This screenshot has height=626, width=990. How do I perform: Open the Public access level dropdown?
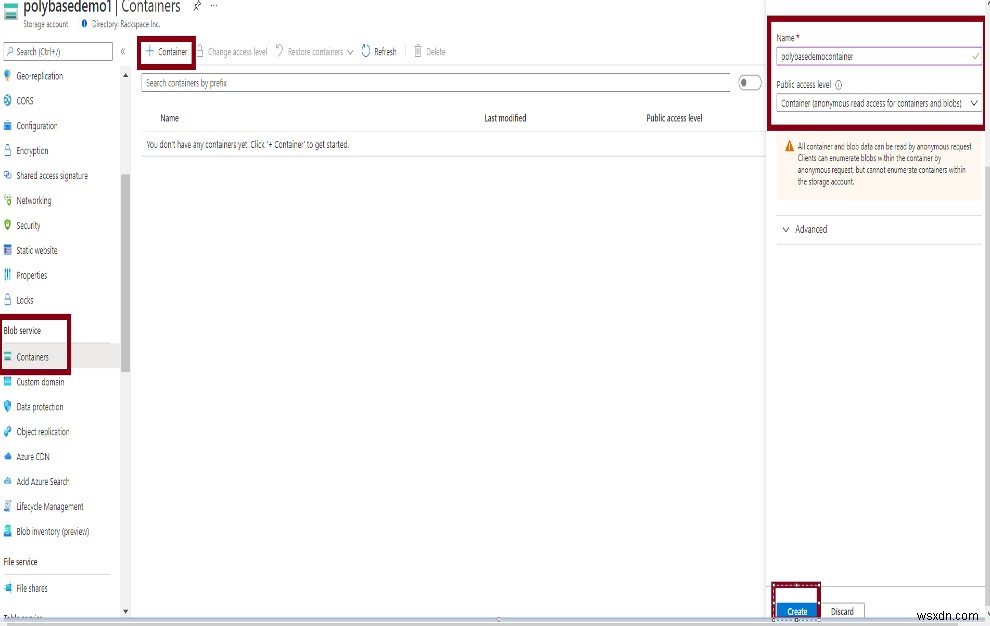click(878, 103)
